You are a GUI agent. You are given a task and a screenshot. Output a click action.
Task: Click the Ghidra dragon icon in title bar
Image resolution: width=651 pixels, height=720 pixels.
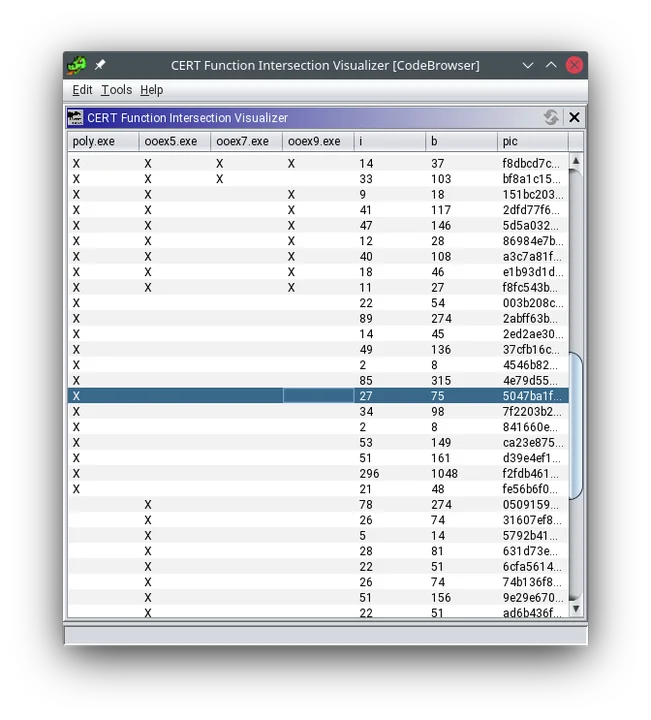pyautogui.click(x=77, y=65)
